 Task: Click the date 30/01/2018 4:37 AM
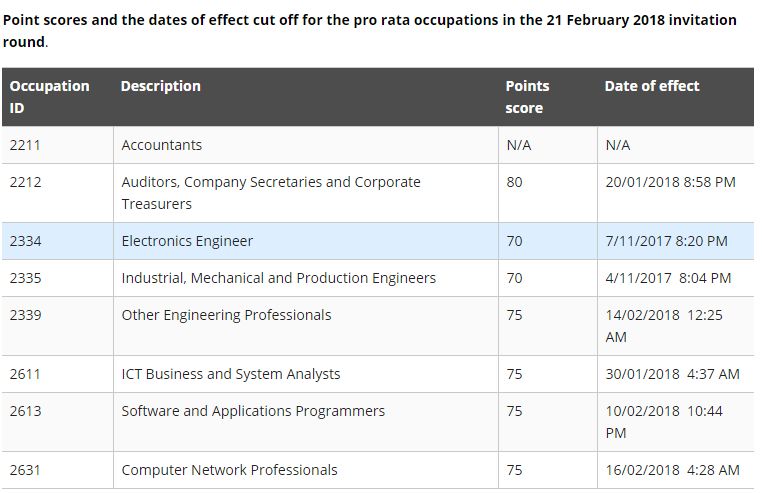673,374
